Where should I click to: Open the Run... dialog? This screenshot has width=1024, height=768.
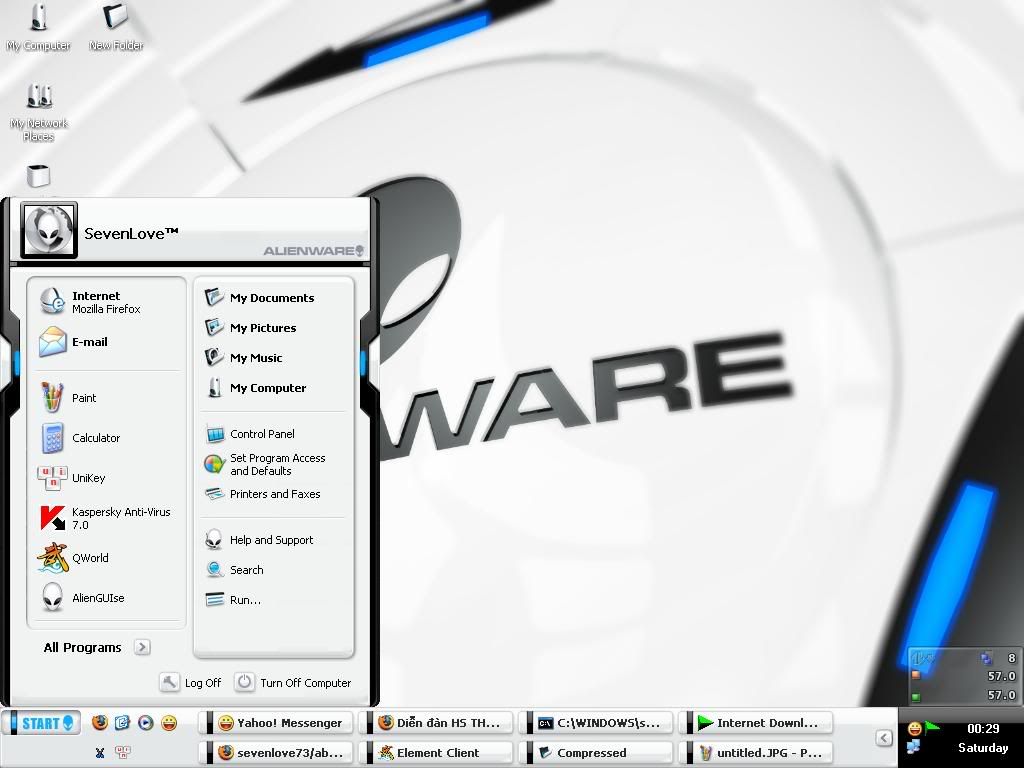coord(273,600)
